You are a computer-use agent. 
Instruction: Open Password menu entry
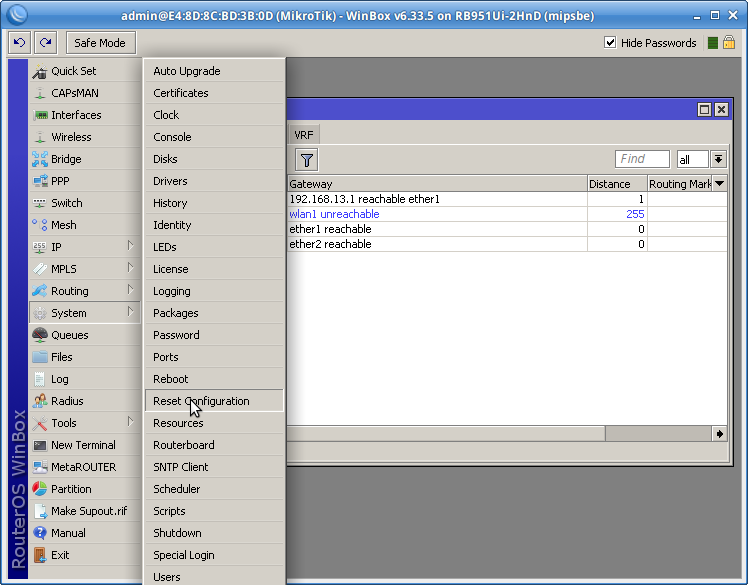click(x=214, y=335)
